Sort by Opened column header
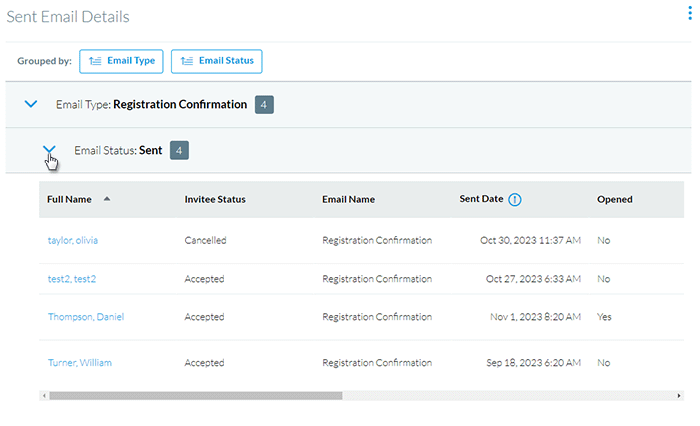 point(614,199)
